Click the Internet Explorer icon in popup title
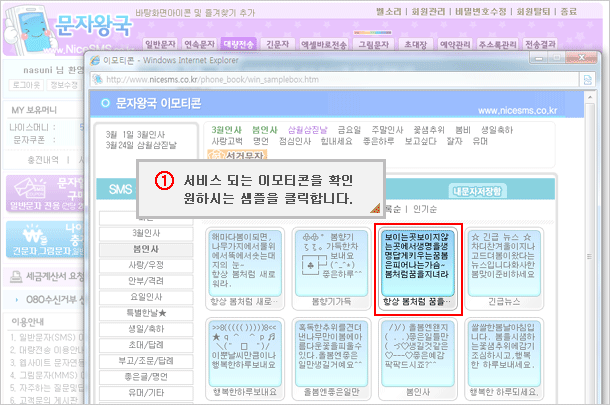610x405 pixels. point(95,60)
